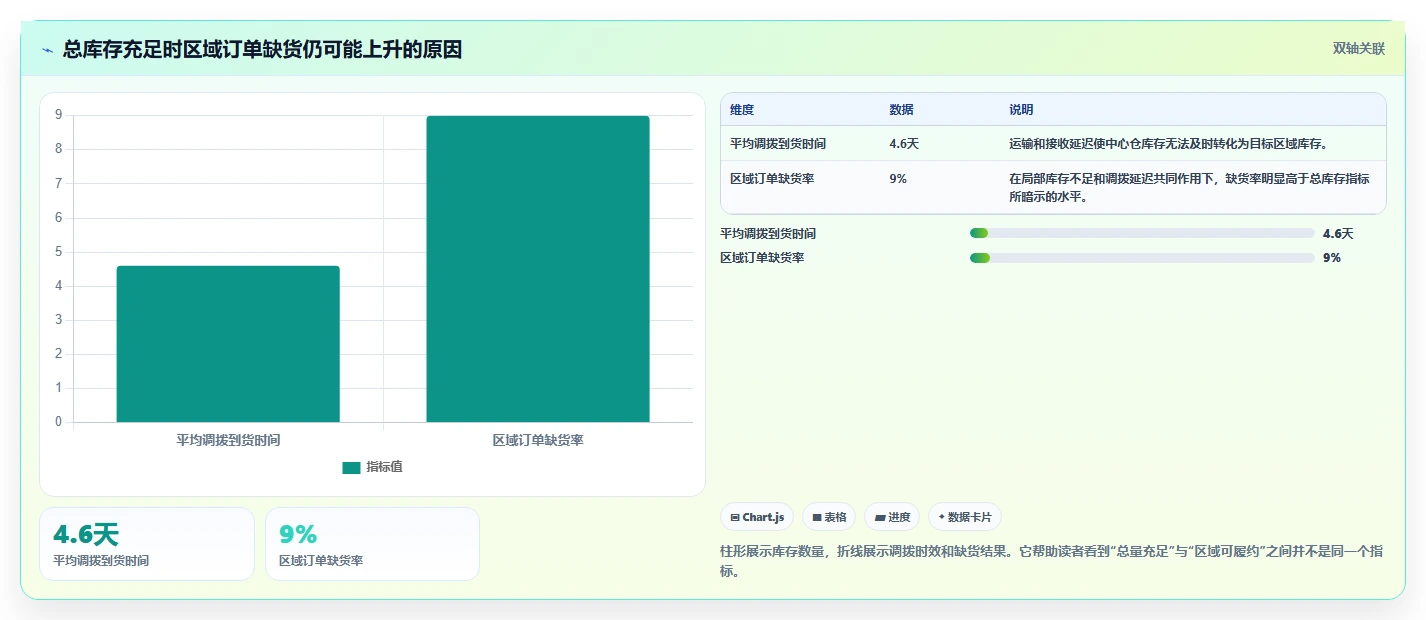Click the 区域订单缺货率 bar in the chart
Screen dimensions: 1426x620
[x=538, y=269]
